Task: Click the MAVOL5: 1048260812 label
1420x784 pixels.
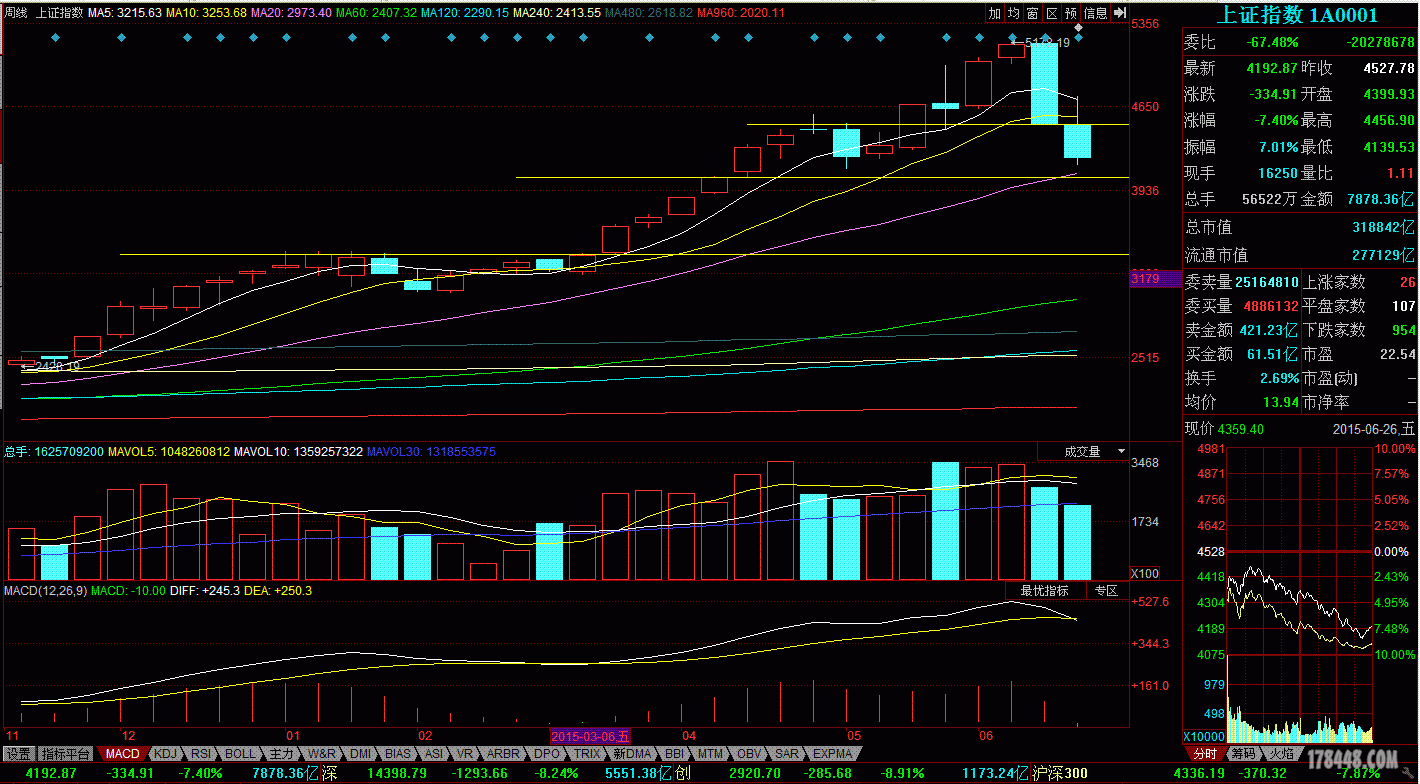Action: tap(167, 452)
